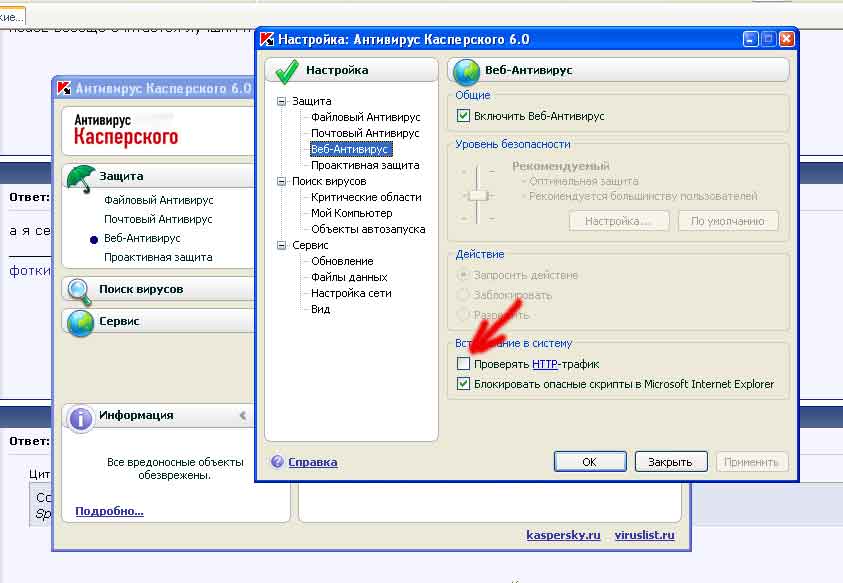Image resolution: width=843 pixels, height=583 pixels.
Task: Open the HTTP link in Проверять HTTP-трафик
Action: [545, 364]
